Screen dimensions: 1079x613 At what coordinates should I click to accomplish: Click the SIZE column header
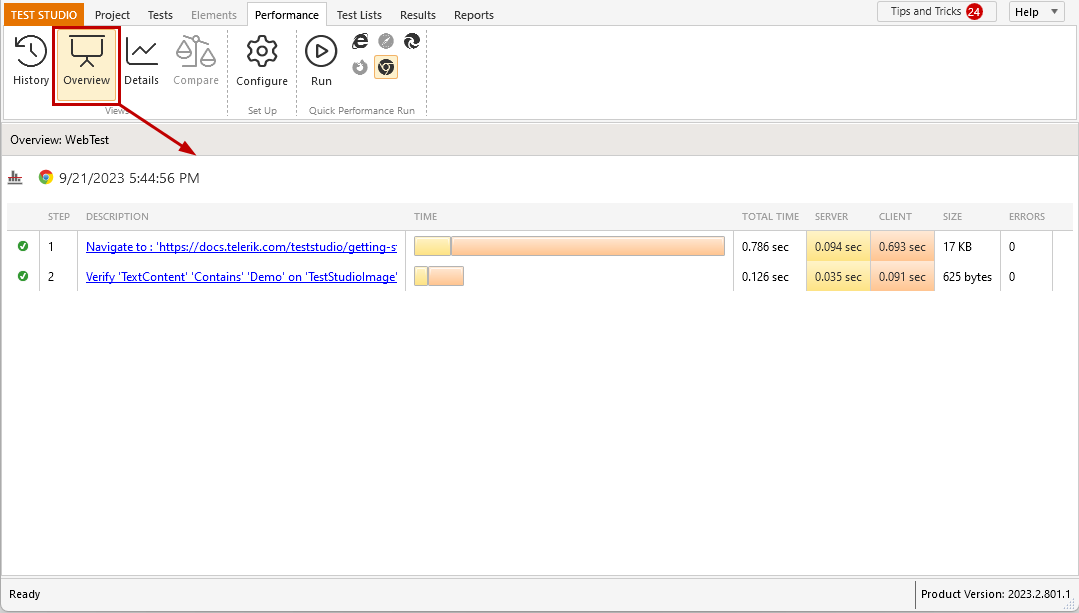click(952, 217)
